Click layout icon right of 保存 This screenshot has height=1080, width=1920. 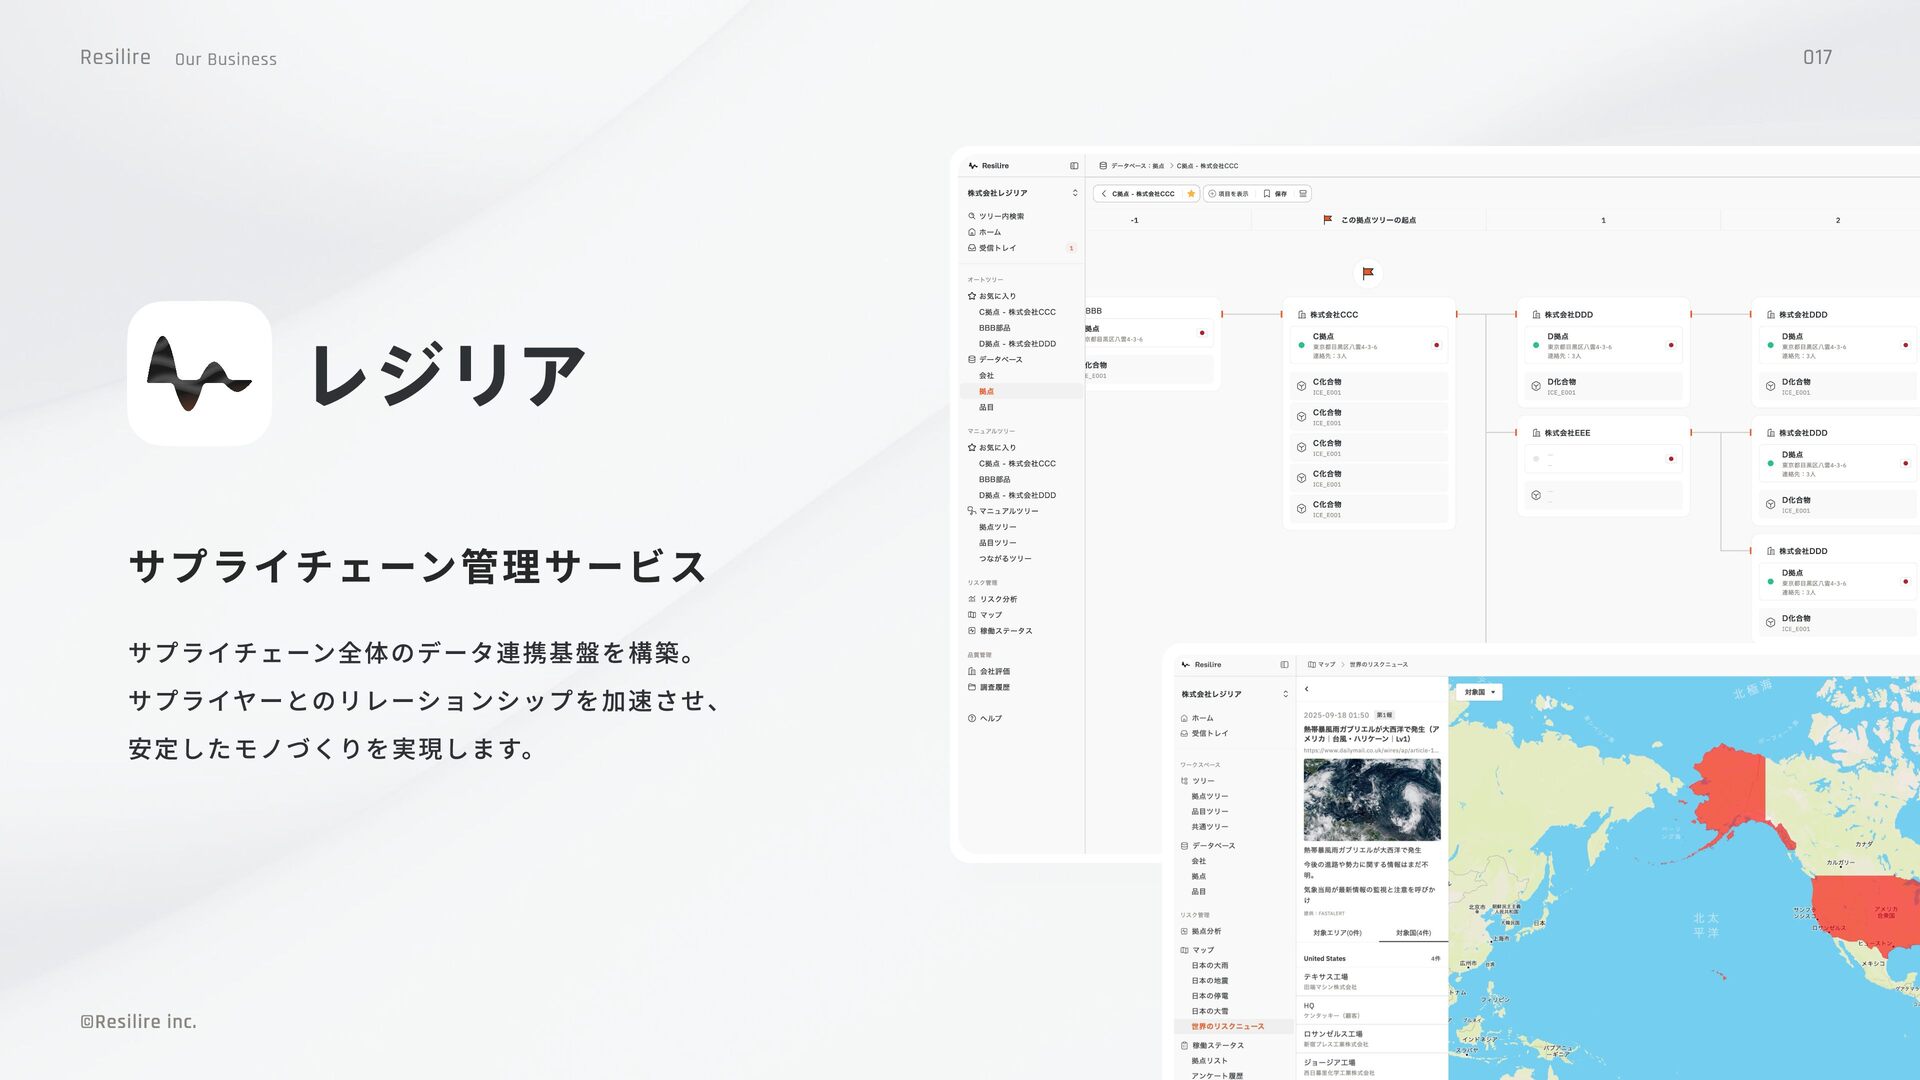(x=1303, y=194)
